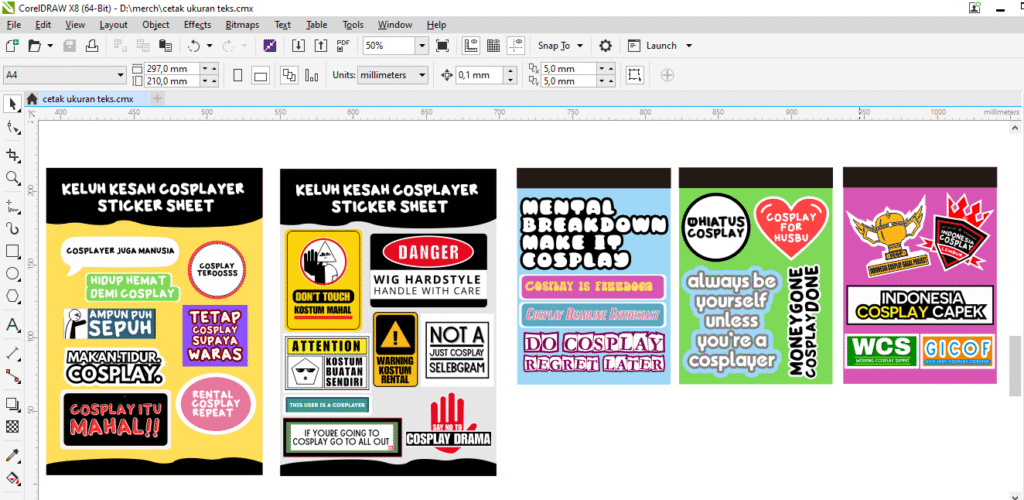Open the Units millimeters dropdown
This screenshot has width=1024, height=500.
click(x=421, y=75)
